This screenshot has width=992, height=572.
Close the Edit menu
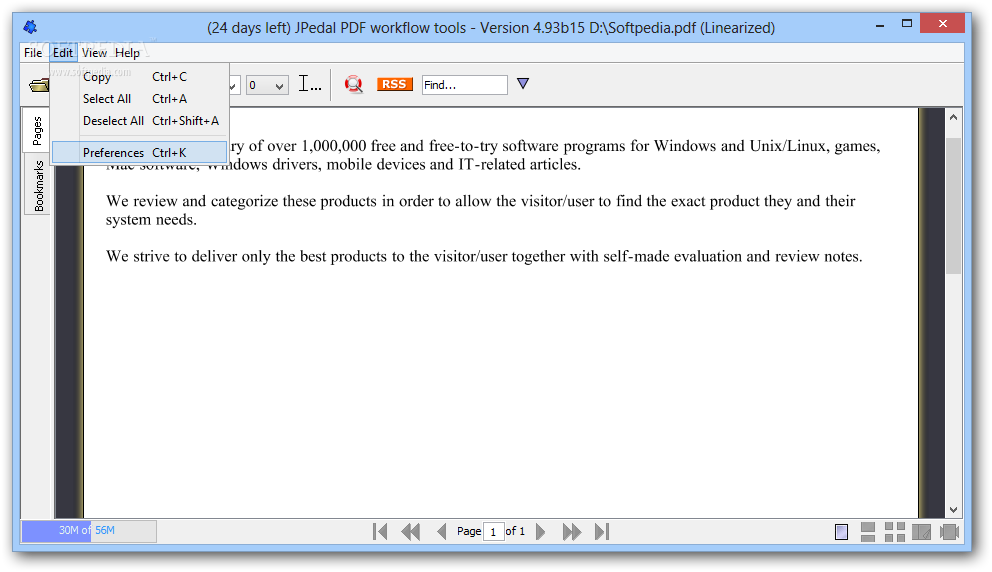point(63,53)
